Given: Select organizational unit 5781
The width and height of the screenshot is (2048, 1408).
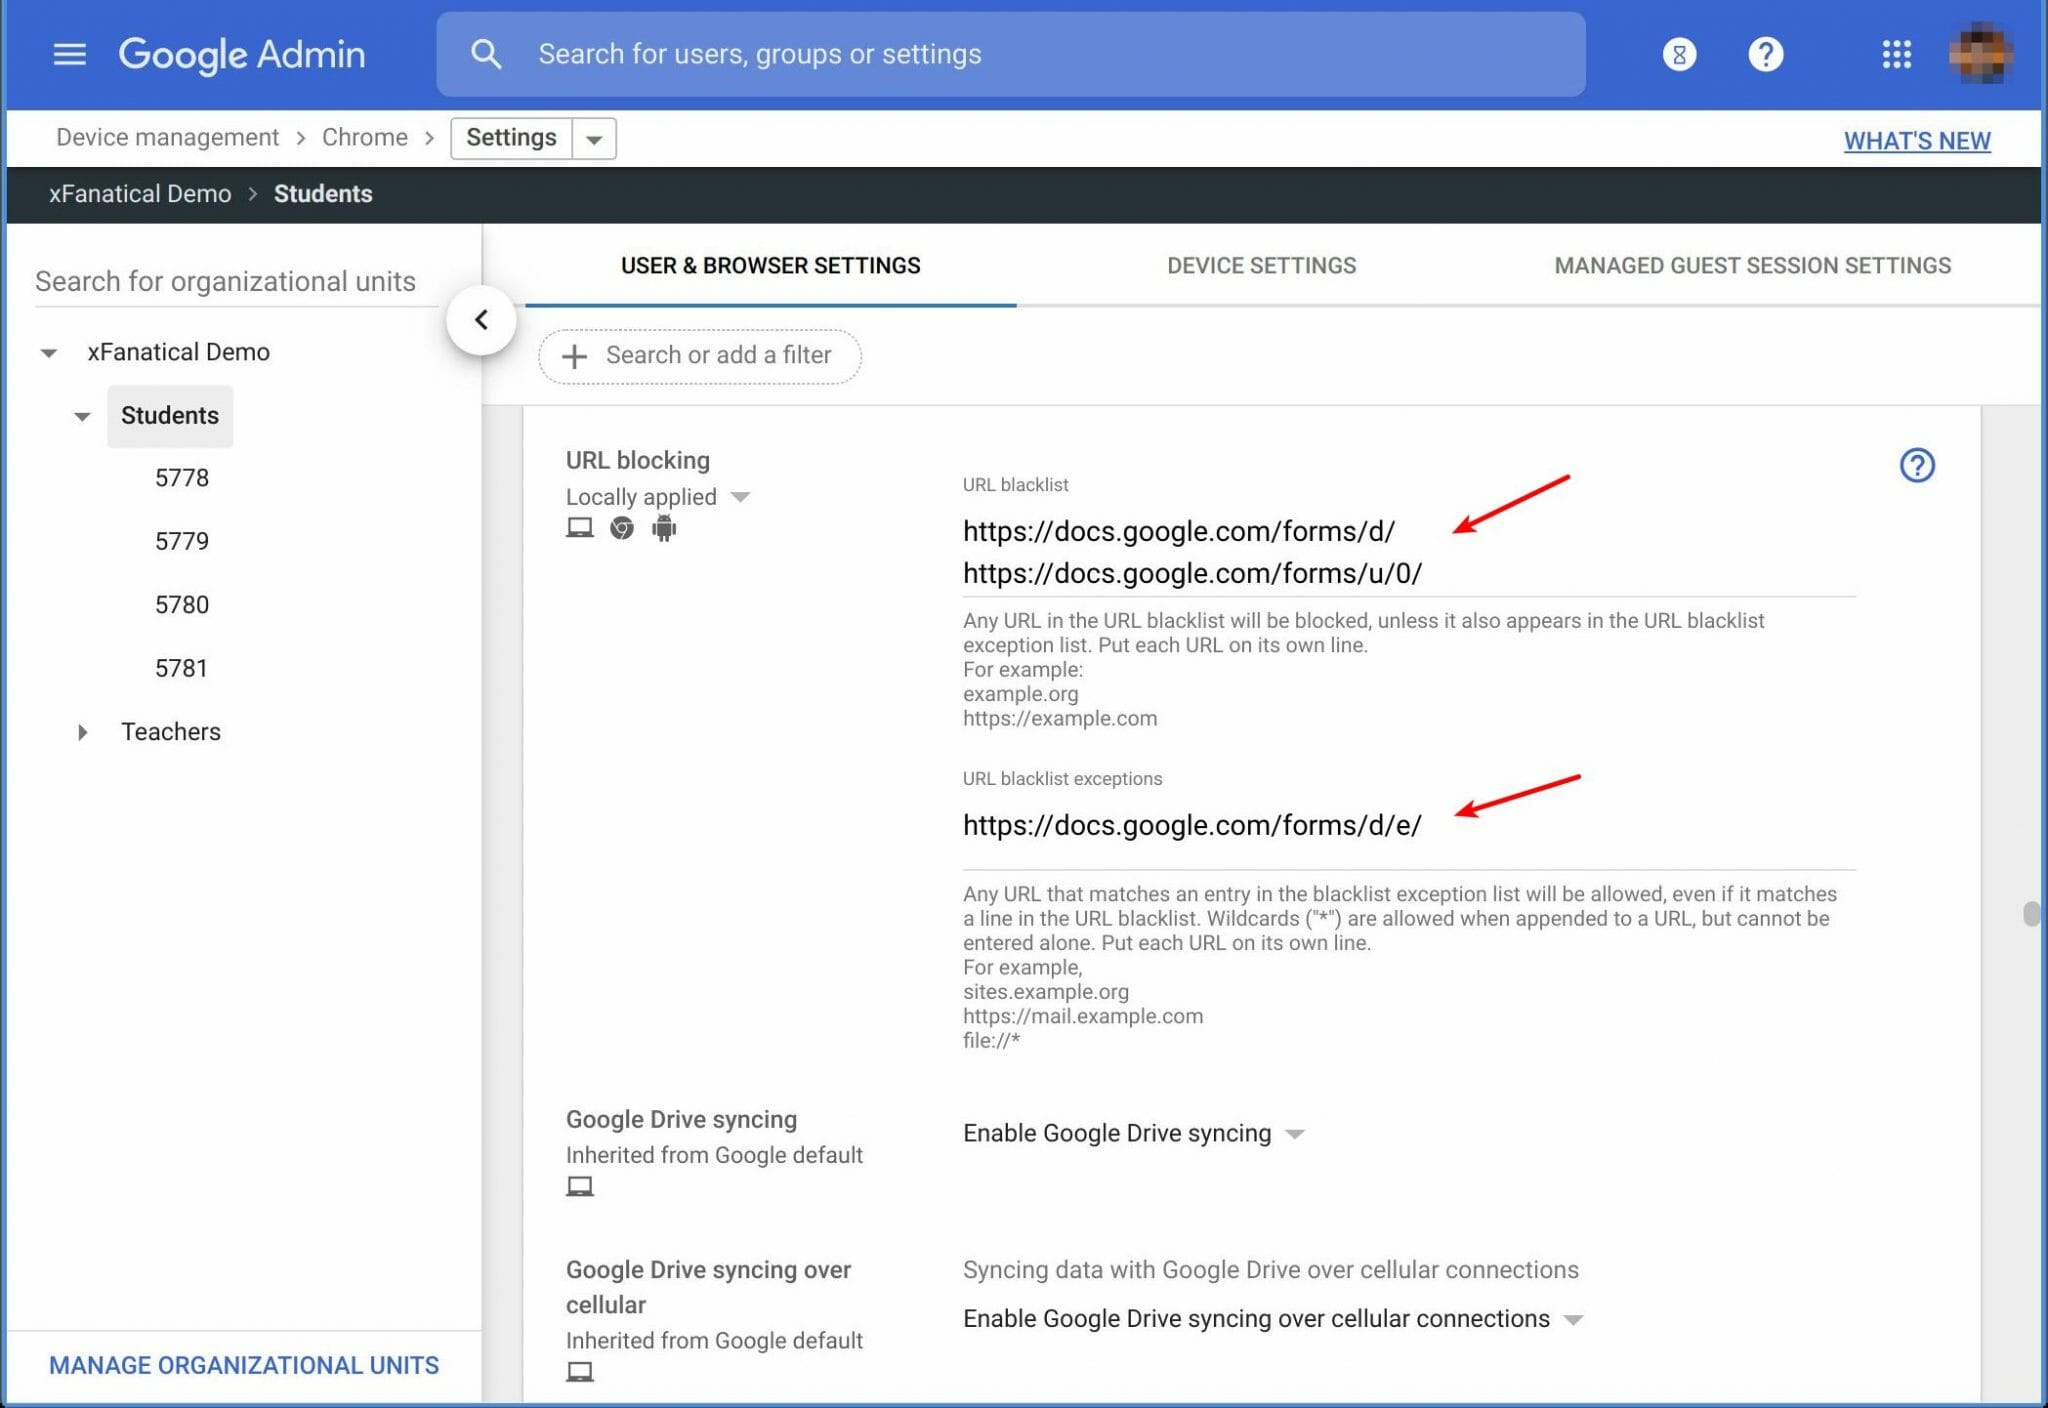Looking at the screenshot, I should (x=181, y=668).
